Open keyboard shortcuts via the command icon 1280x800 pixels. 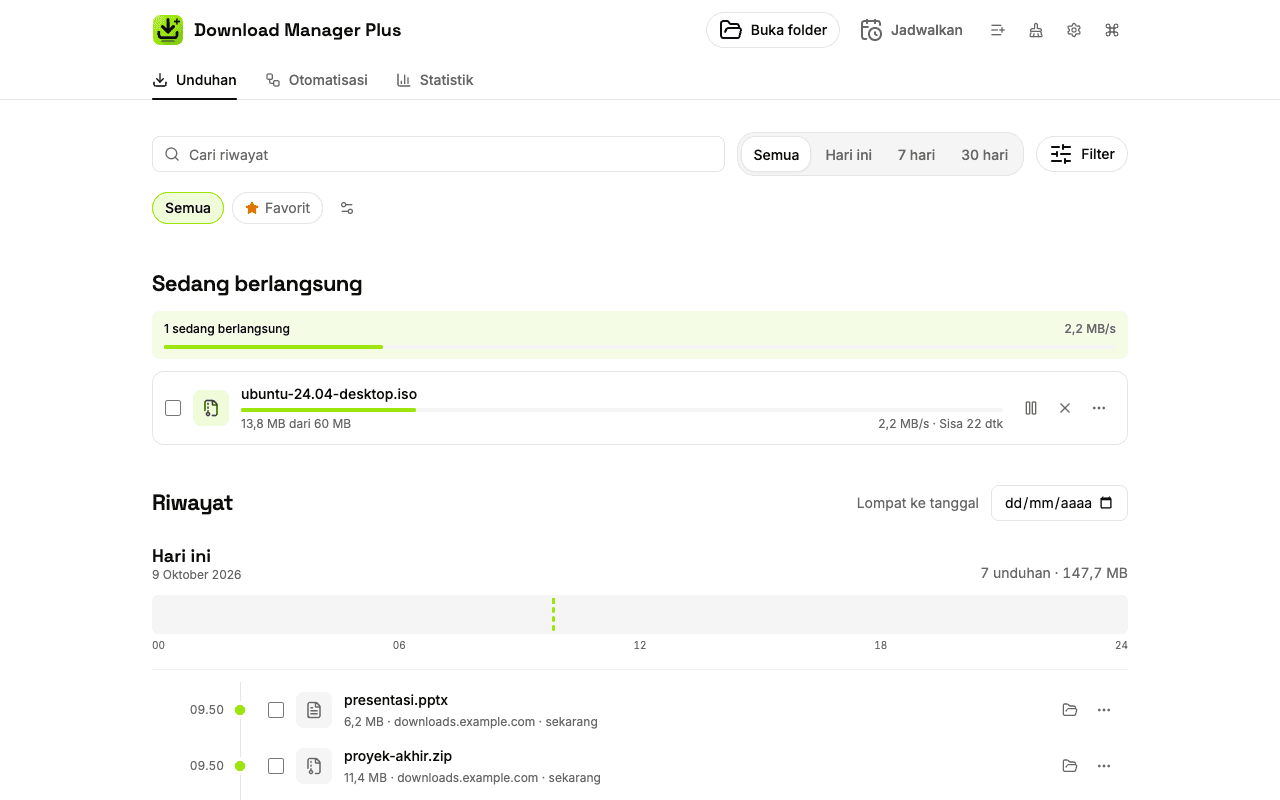coord(1112,30)
